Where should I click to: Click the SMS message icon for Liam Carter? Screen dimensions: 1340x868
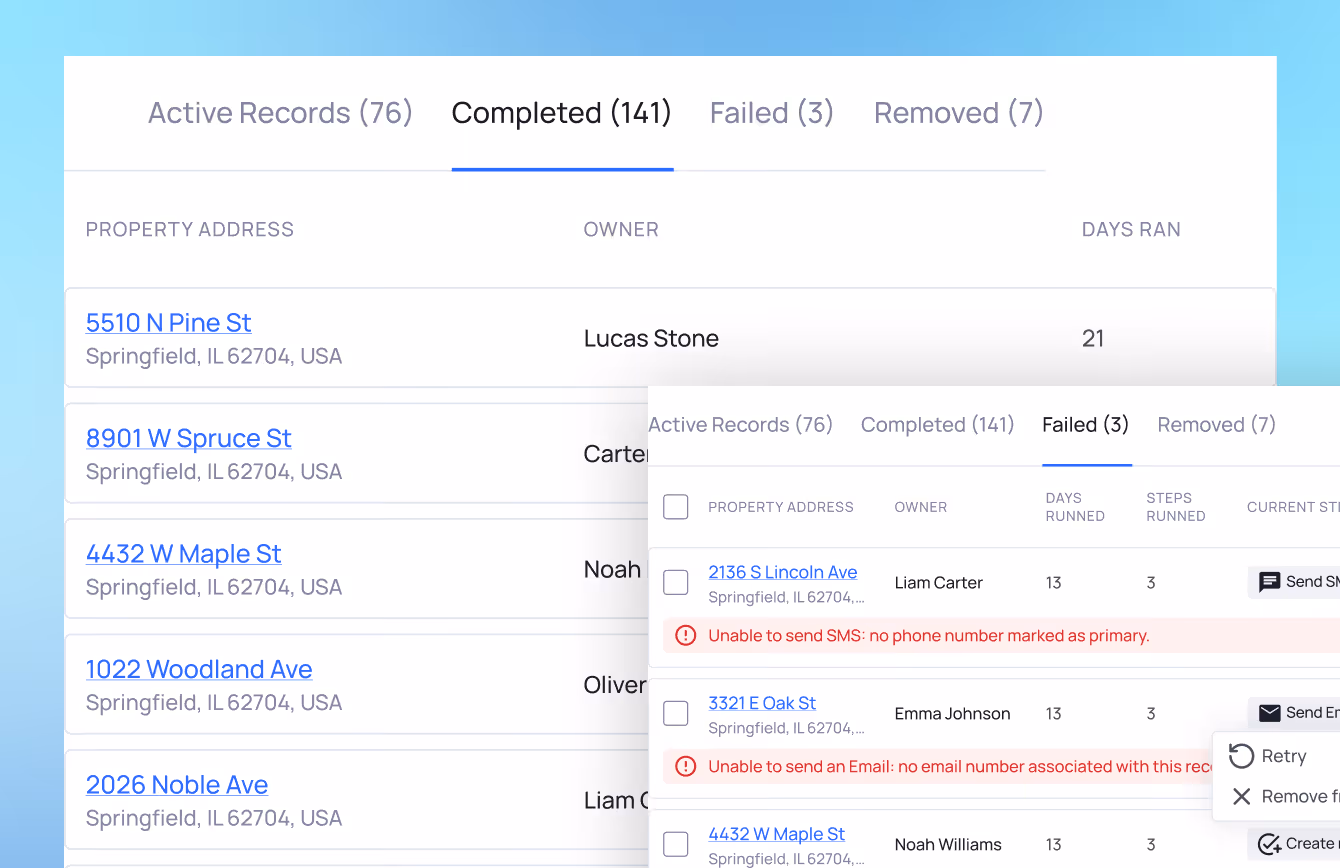(1269, 582)
